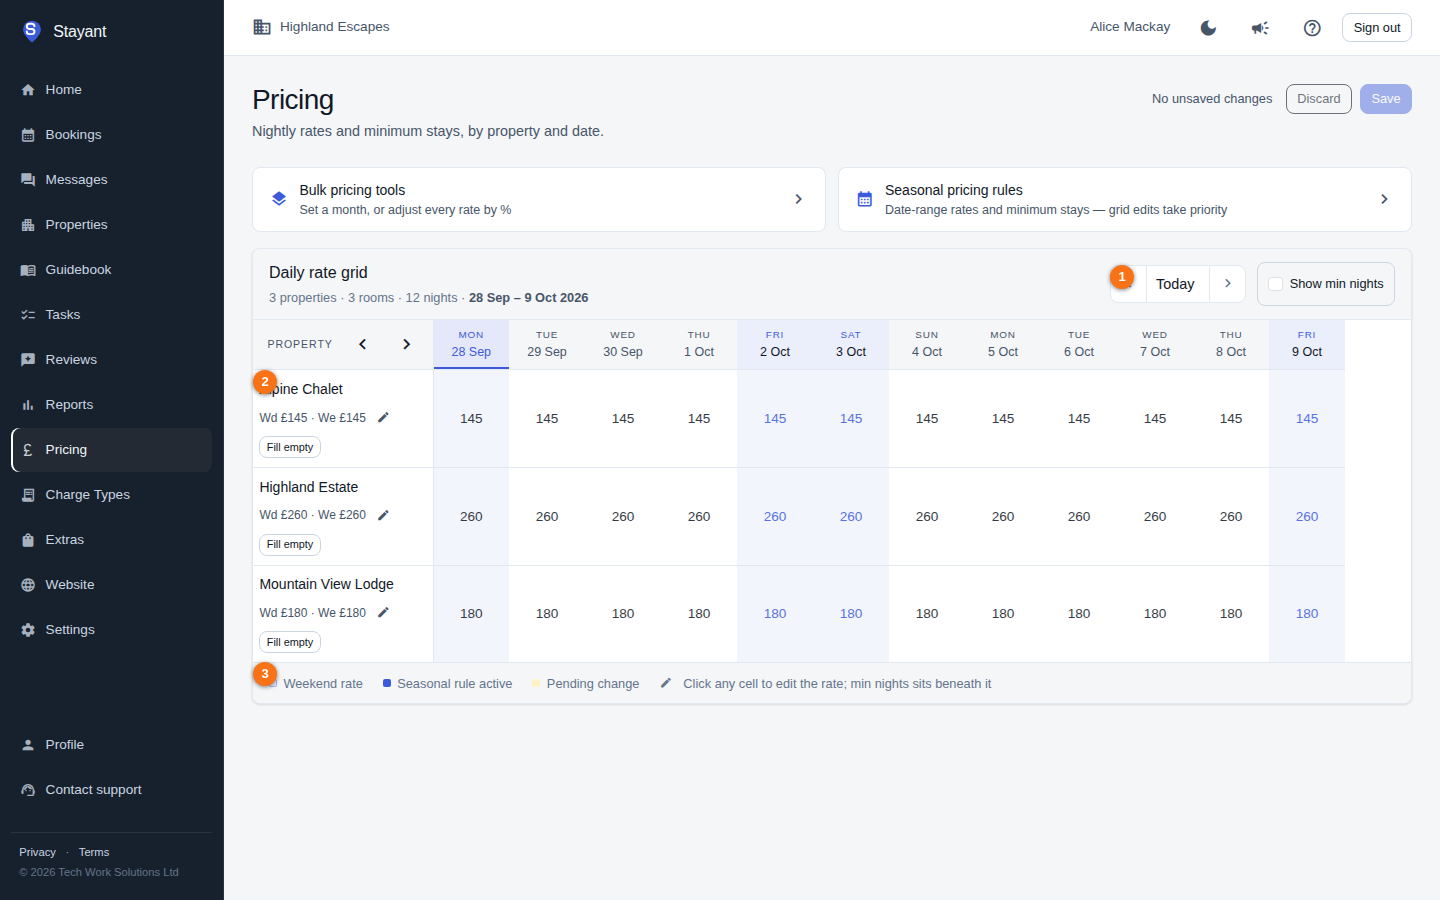Open the help question mark icon
Image resolution: width=1440 pixels, height=900 pixels.
(1312, 28)
